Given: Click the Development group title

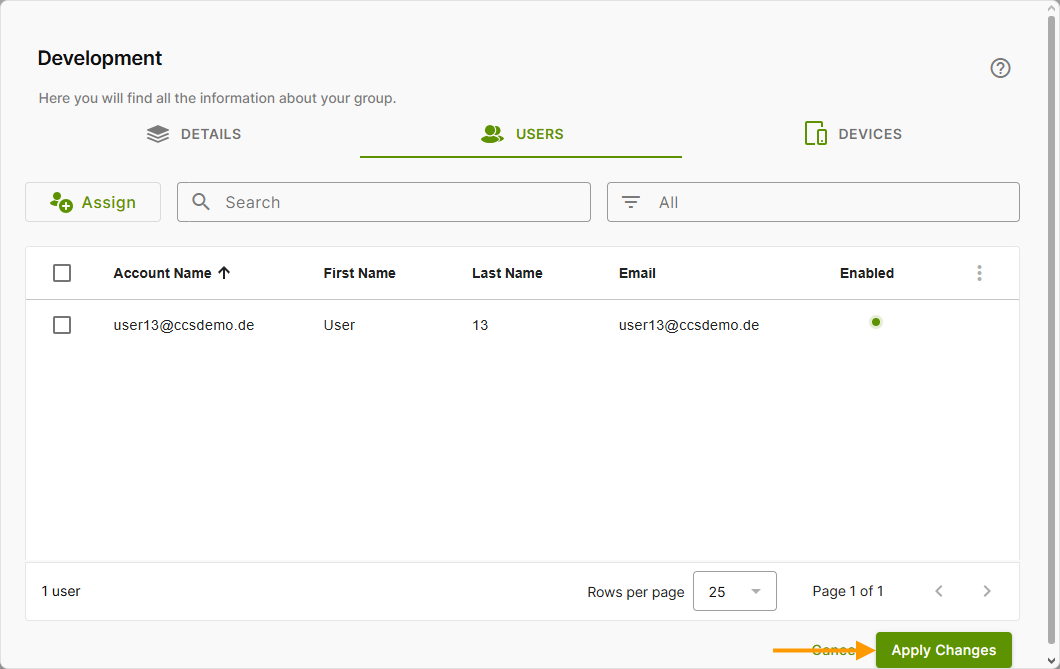Looking at the screenshot, I should click(100, 58).
